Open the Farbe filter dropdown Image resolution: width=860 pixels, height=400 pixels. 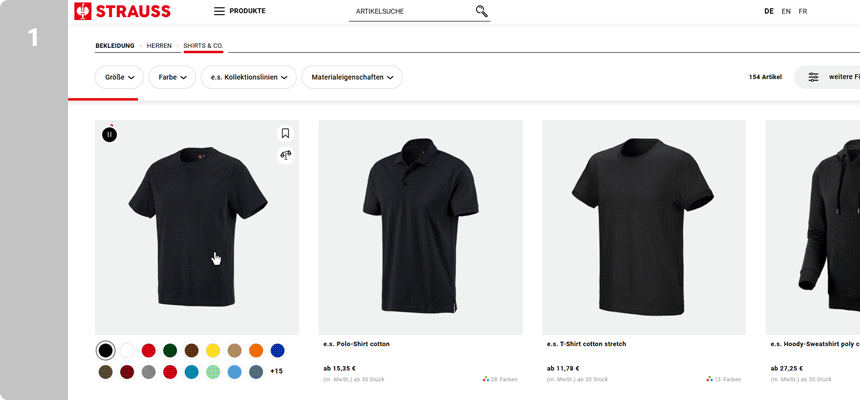[x=173, y=77]
